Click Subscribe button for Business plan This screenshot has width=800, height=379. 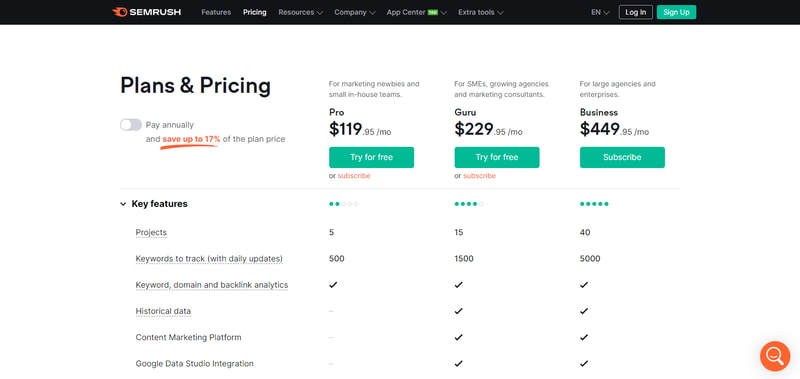(622, 157)
